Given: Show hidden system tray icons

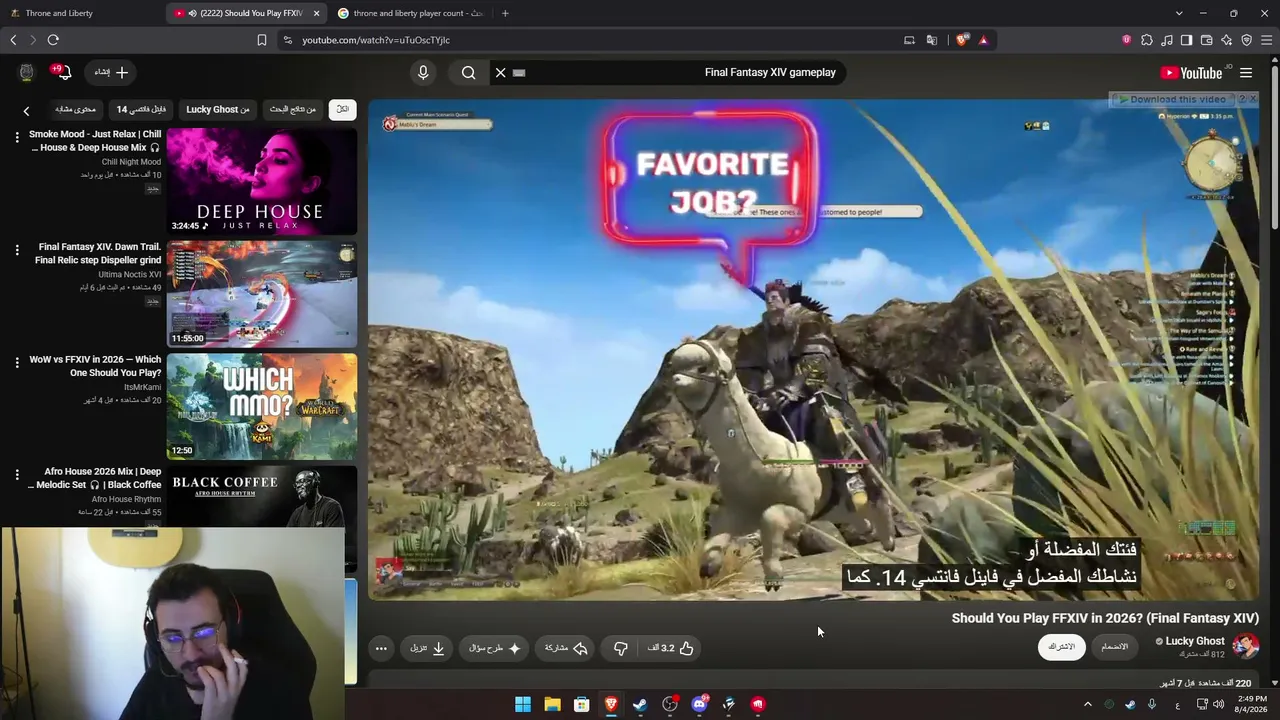Looking at the screenshot, I should coord(1088,704).
